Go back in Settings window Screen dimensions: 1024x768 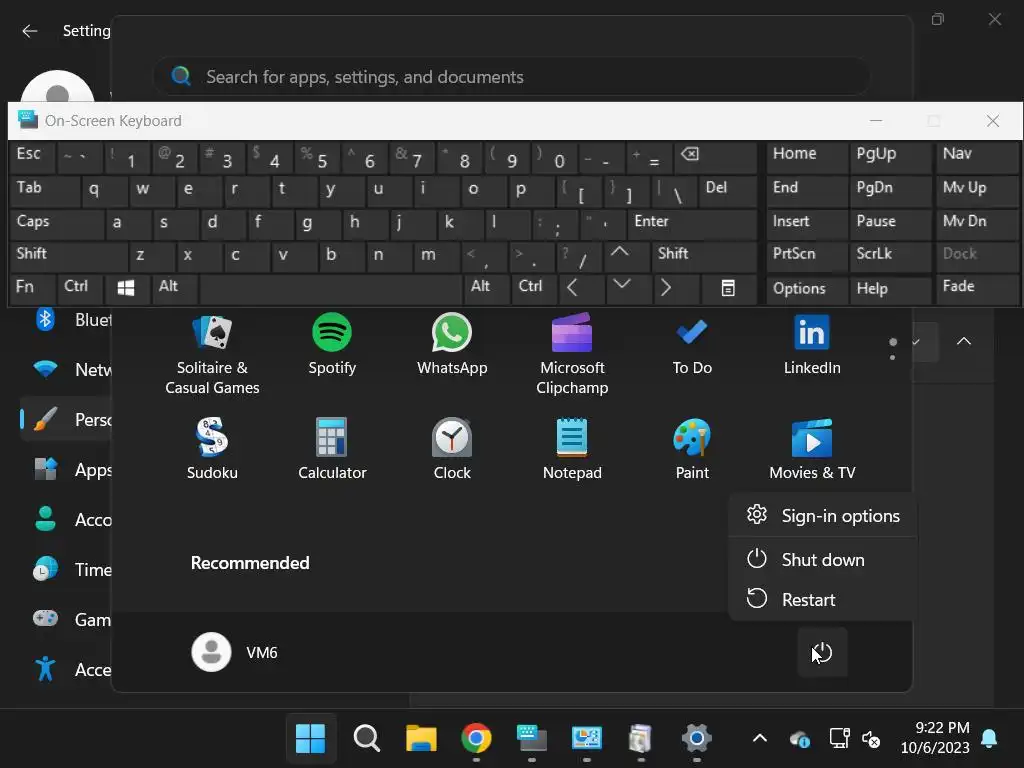[x=29, y=31]
